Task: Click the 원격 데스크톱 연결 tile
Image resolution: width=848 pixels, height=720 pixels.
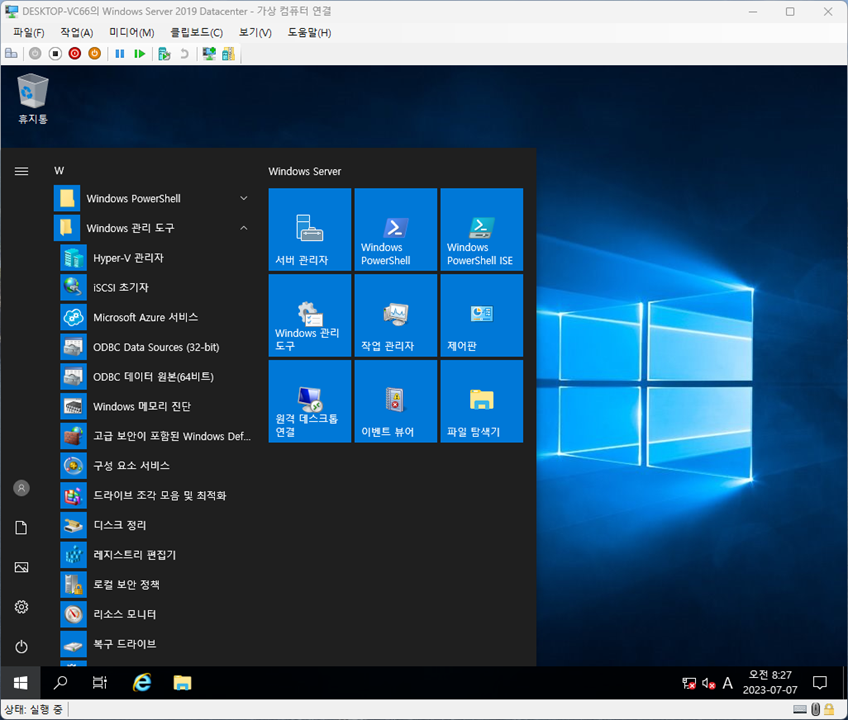Action: 310,401
